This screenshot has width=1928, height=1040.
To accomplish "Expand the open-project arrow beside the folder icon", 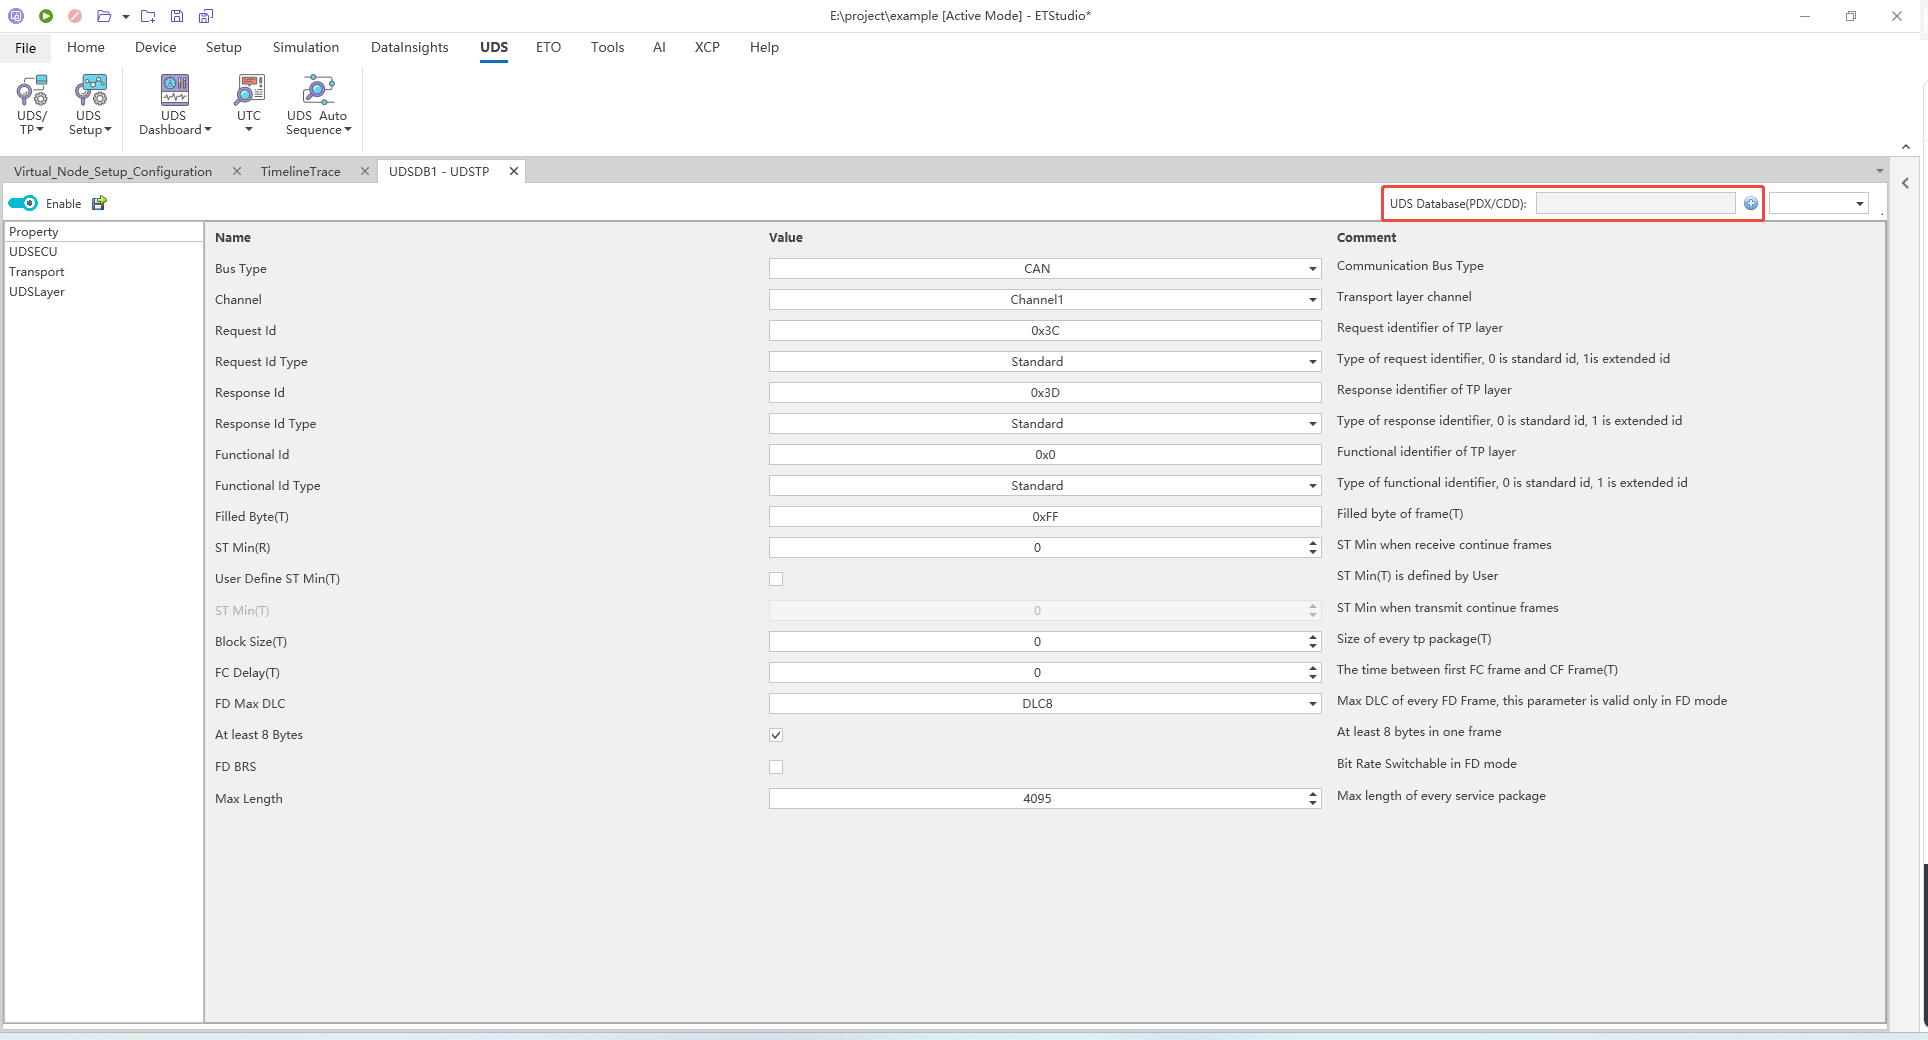I will tap(126, 16).
